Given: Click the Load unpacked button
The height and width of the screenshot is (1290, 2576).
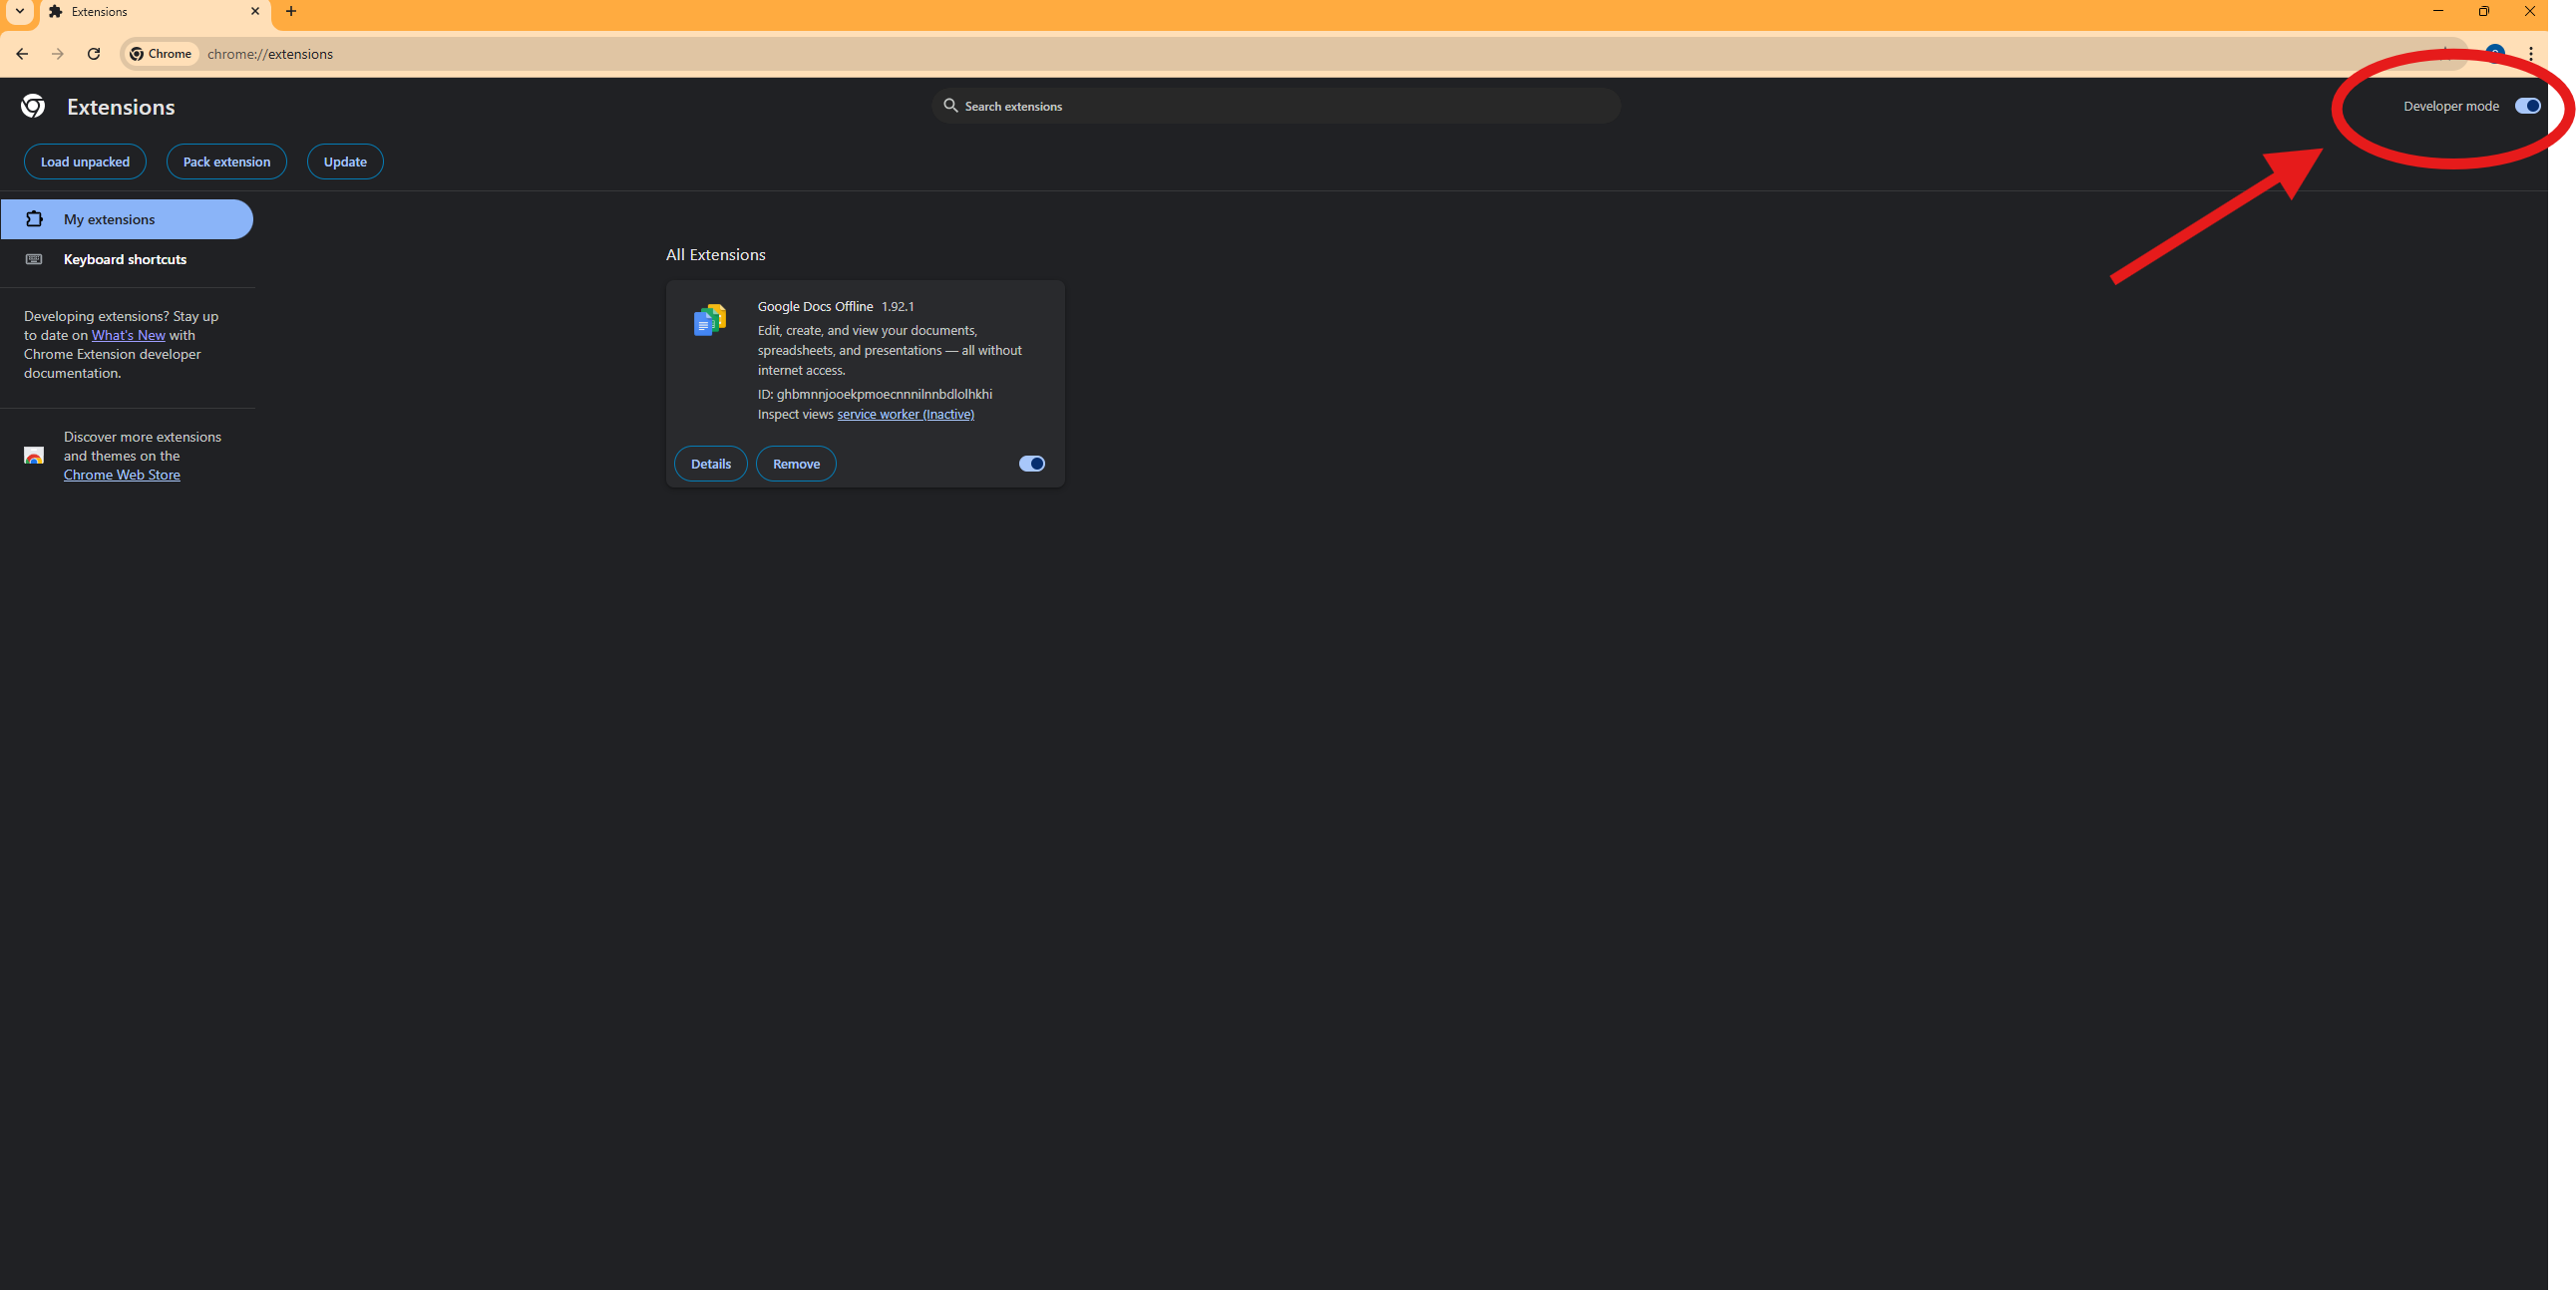Looking at the screenshot, I should point(85,162).
